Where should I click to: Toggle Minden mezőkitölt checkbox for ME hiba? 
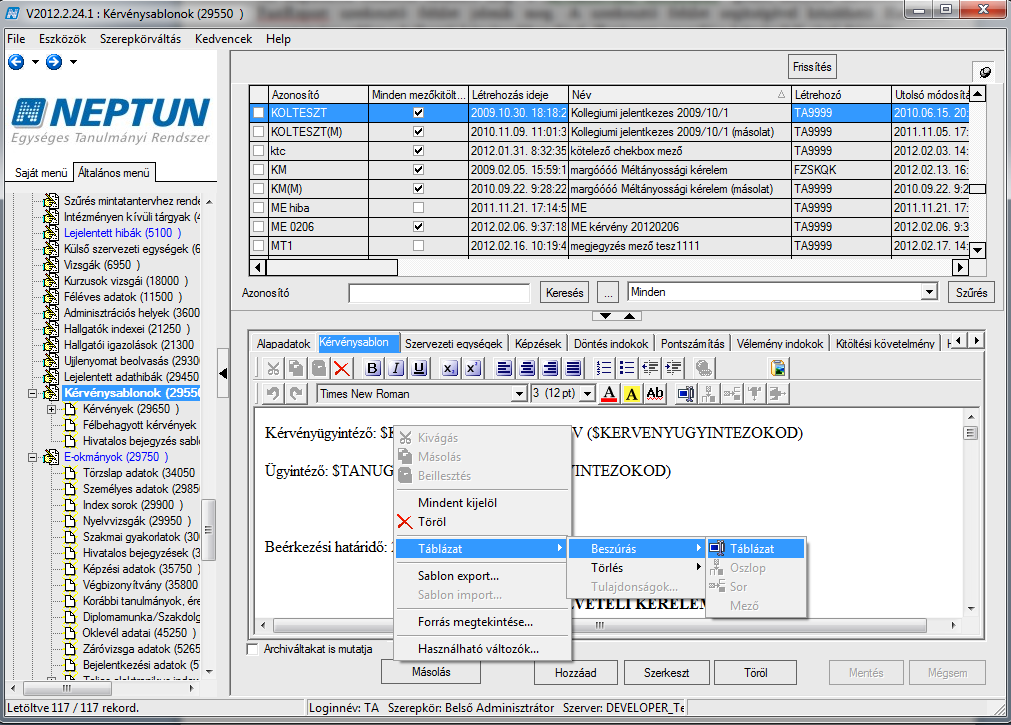tap(418, 208)
